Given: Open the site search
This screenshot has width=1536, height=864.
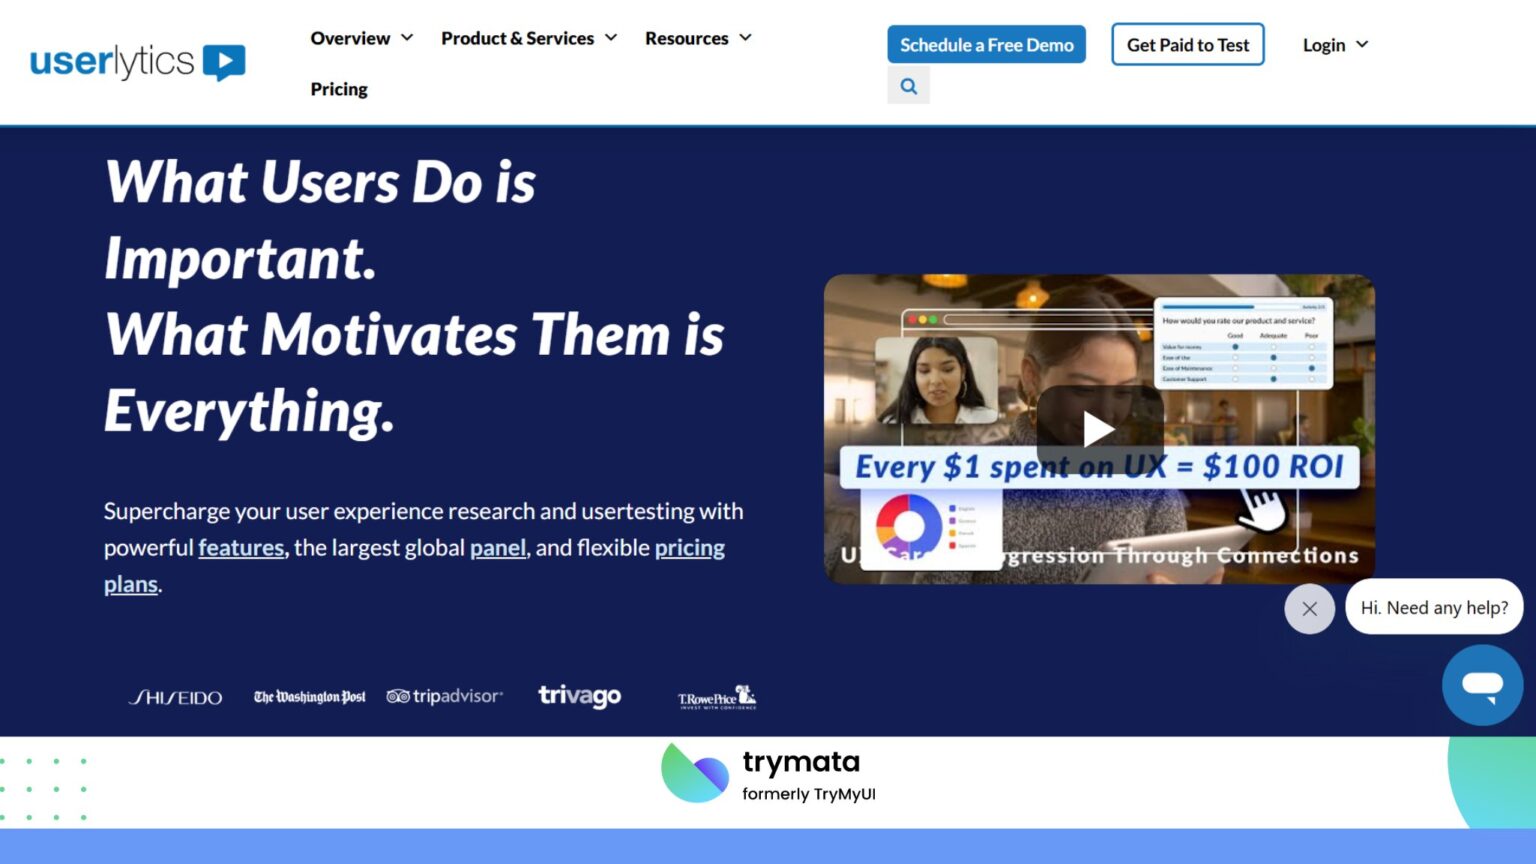Looking at the screenshot, I should [x=908, y=85].
